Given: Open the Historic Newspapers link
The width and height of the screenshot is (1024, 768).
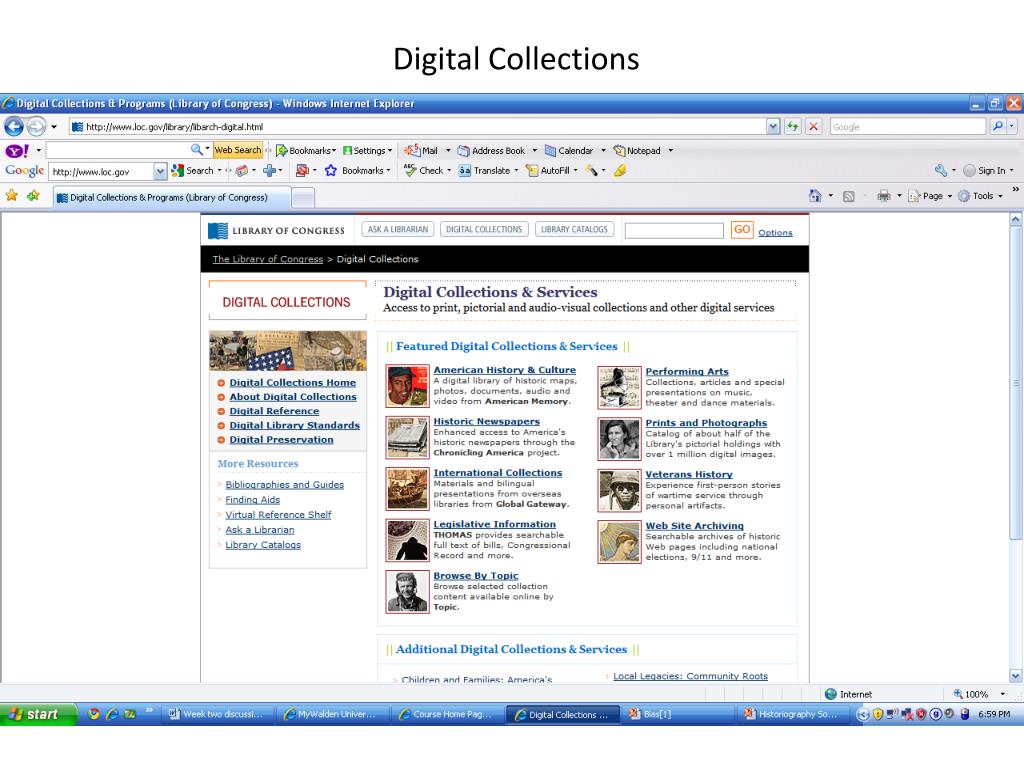Looking at the screenshot, I should (487, 421).
